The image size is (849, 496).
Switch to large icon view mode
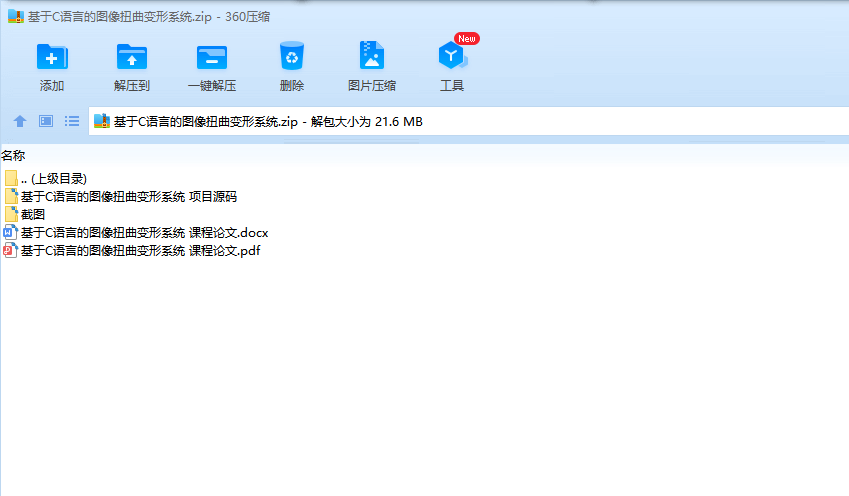click(46, 121)
